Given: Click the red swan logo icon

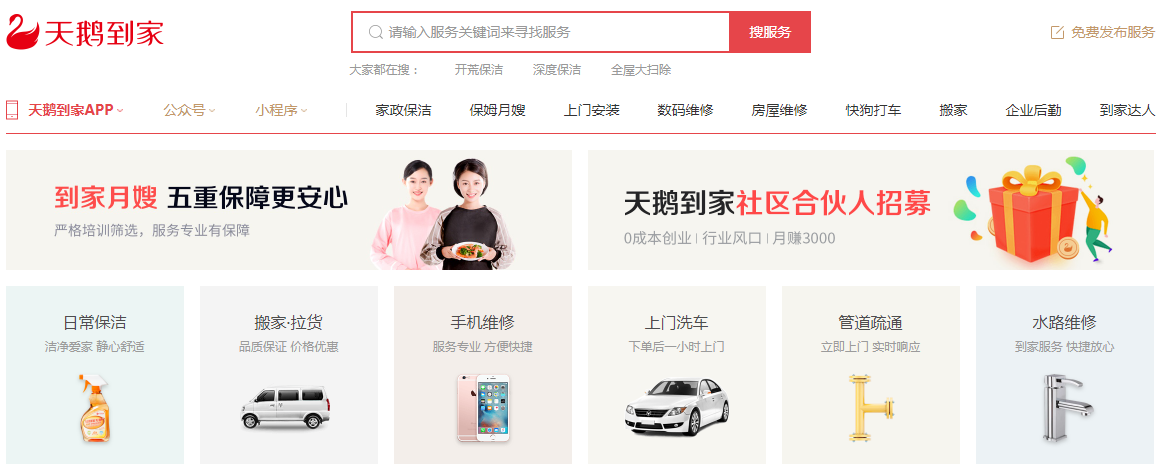Looking at the screenshot, I should point(22,33).
